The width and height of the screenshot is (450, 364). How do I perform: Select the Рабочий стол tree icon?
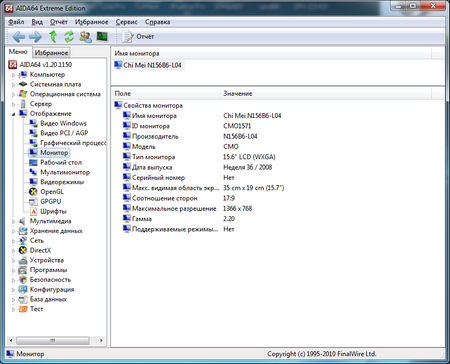coord(33,162)
